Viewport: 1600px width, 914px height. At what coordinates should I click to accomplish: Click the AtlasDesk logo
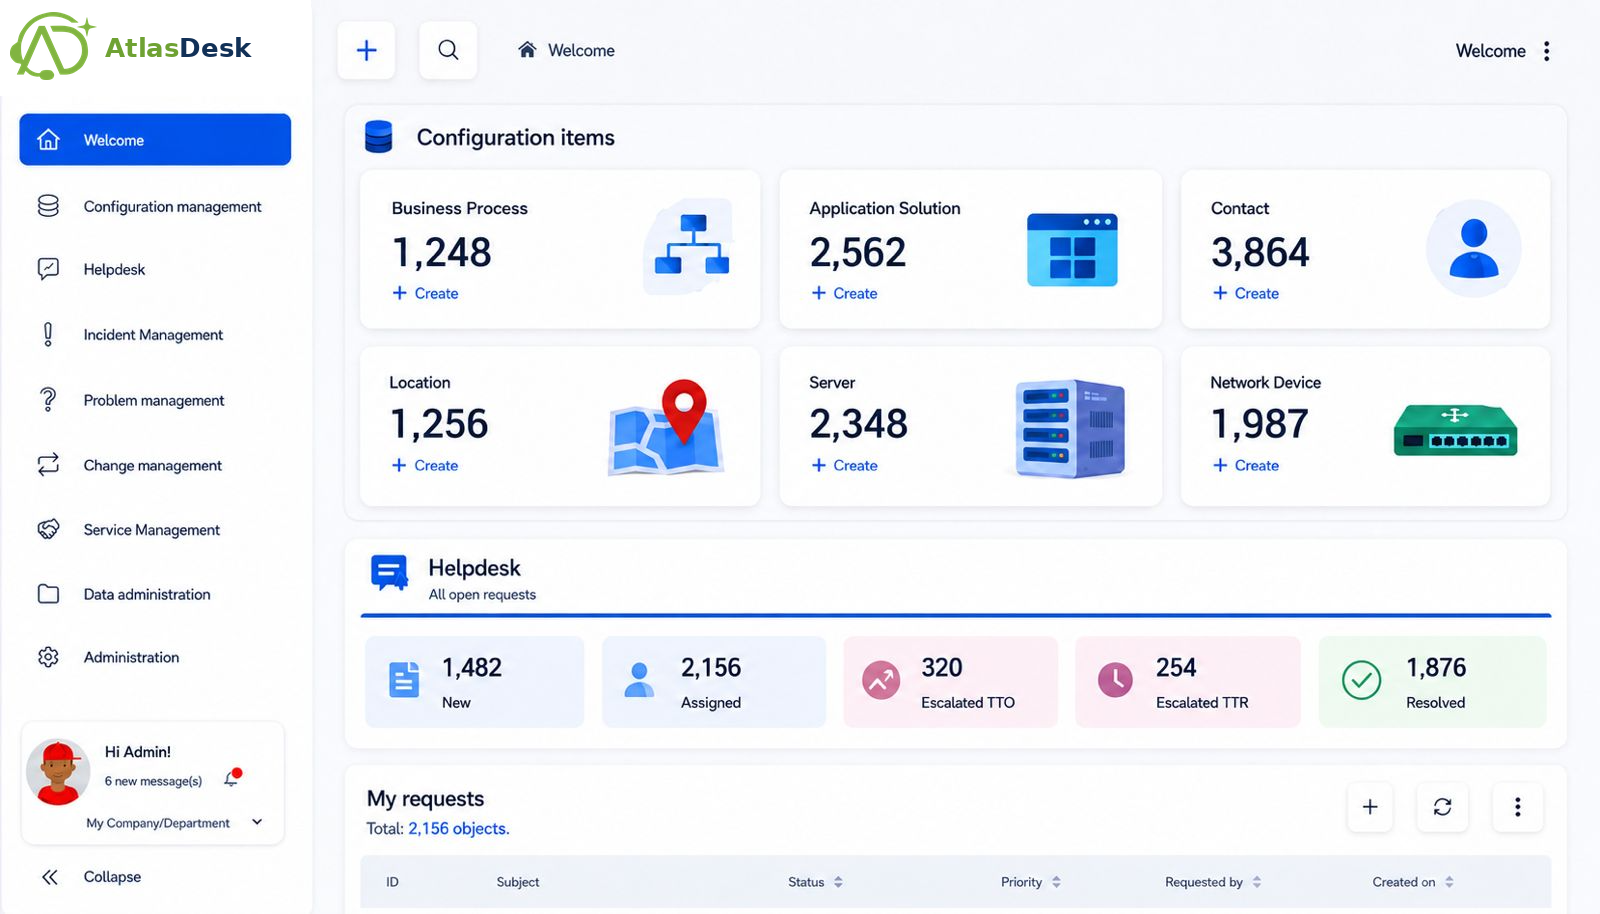pyautogui.click(x=130, y=46)
